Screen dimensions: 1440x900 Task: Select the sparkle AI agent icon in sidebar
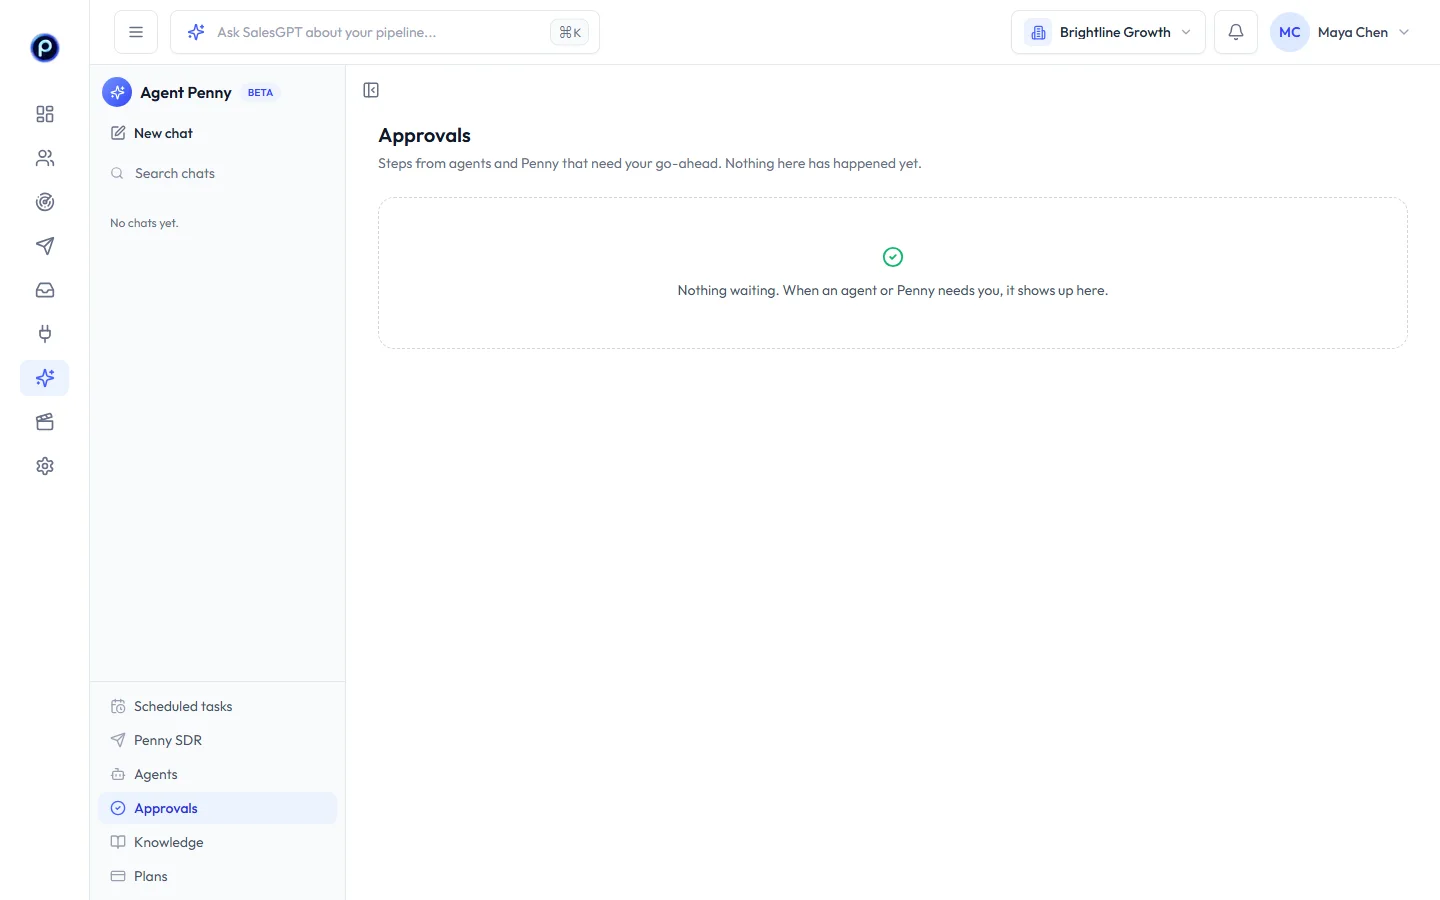tap(45, 378)
